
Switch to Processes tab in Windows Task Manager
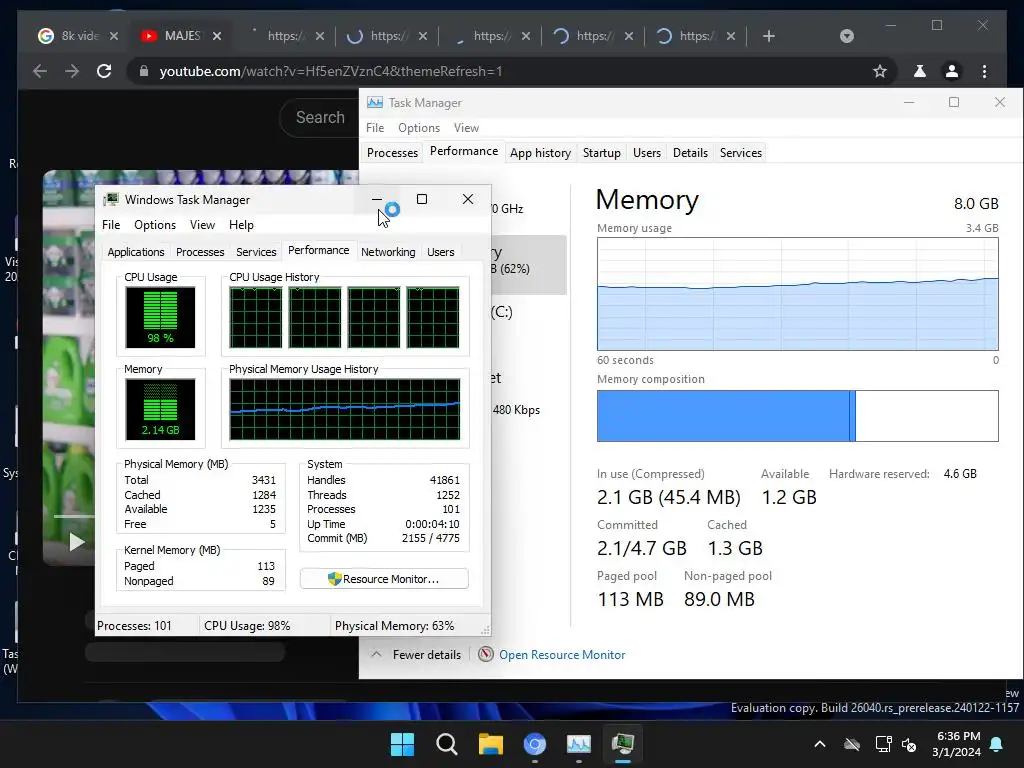coord(200,252)
